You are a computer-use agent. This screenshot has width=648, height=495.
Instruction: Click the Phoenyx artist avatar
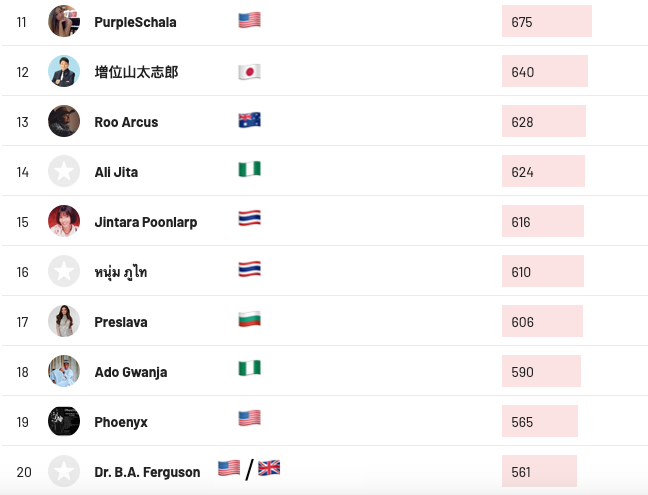click(64, 421)
